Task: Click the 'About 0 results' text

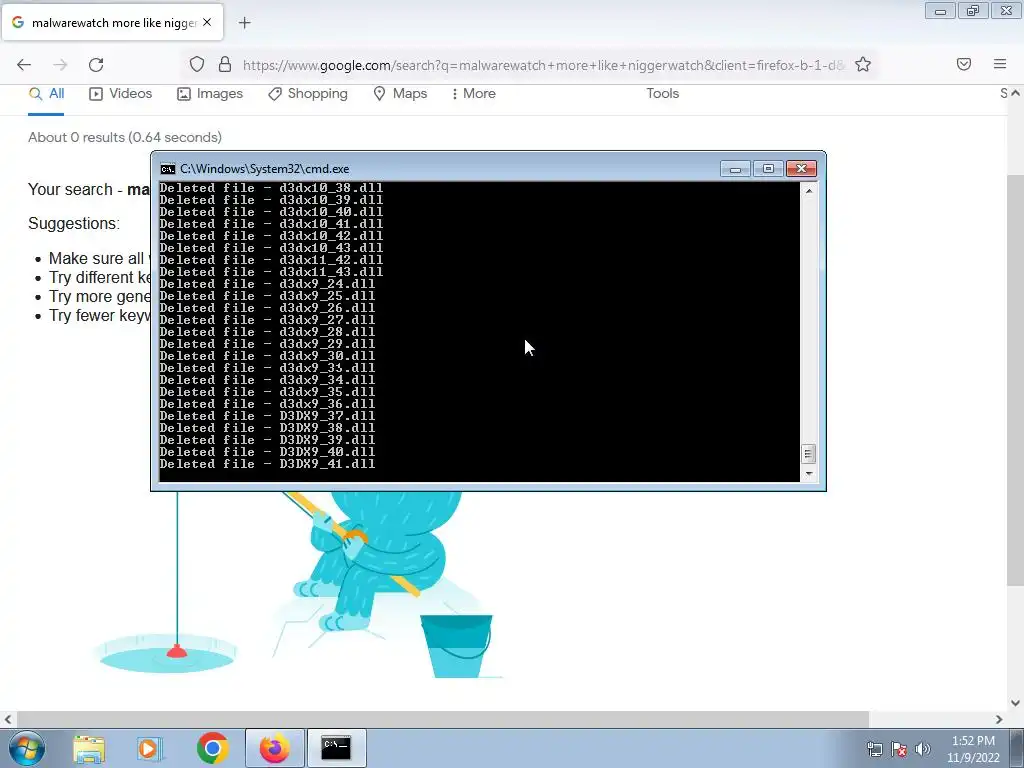Action: [125, 137]
